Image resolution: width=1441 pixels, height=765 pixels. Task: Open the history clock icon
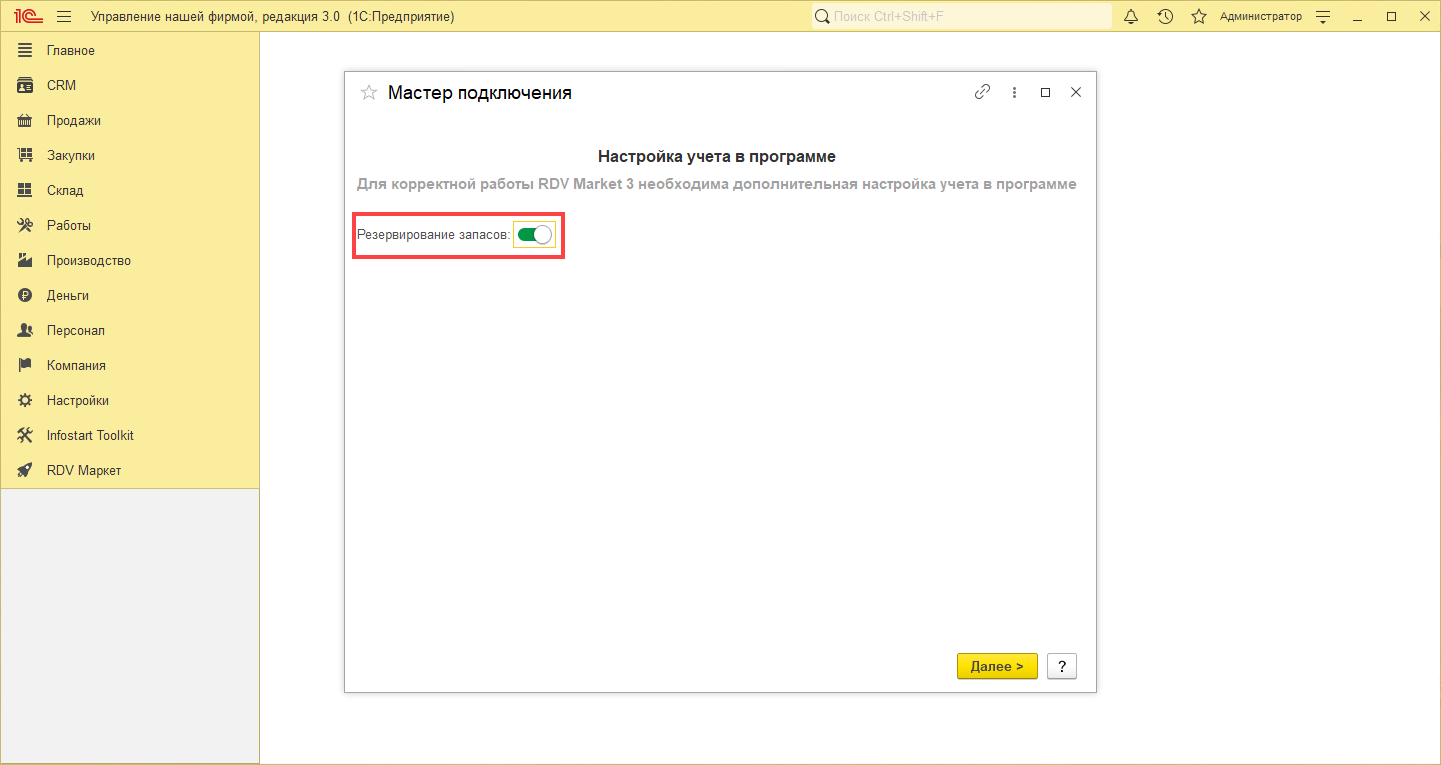(1165, 16)
